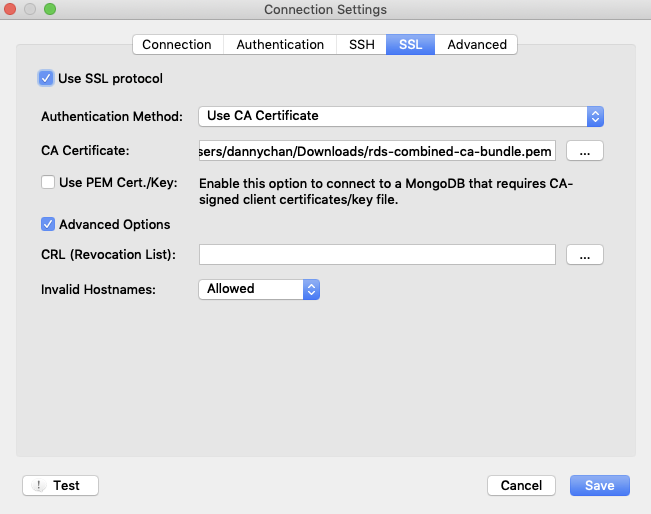The image size is (651, 514).
Task: Go to the Advanced tab
Action: (477, 44)
